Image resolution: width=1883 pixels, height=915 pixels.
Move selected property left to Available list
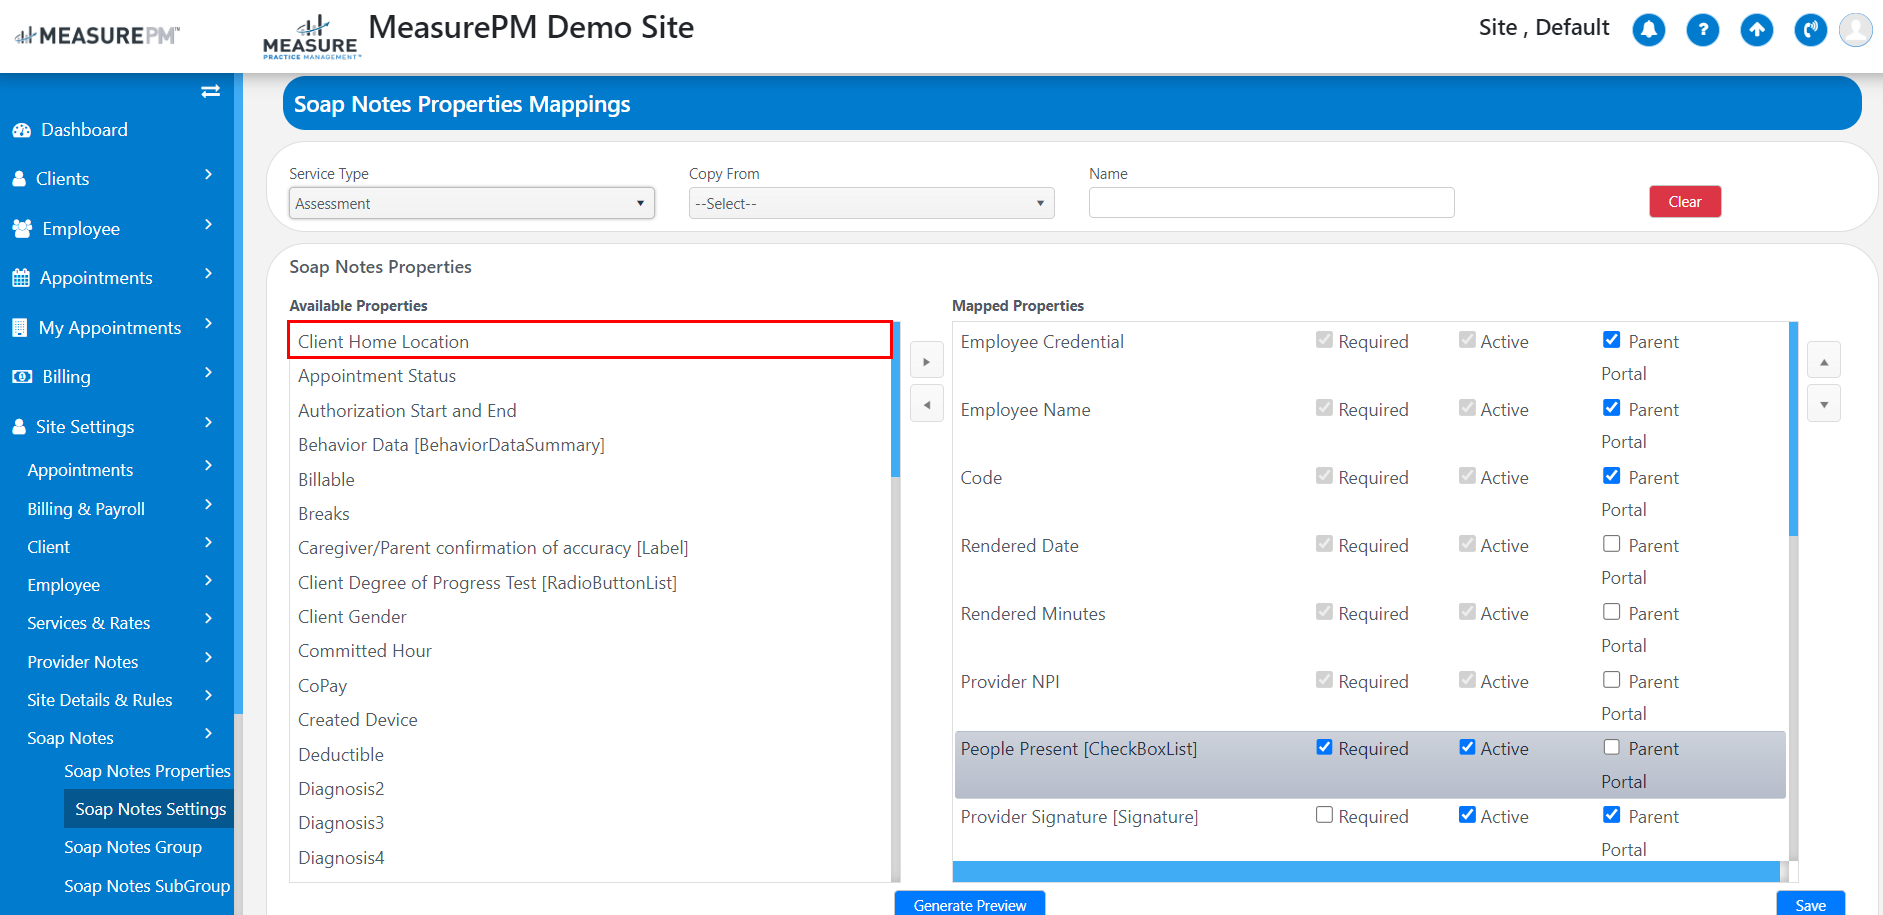coord(927,405)
